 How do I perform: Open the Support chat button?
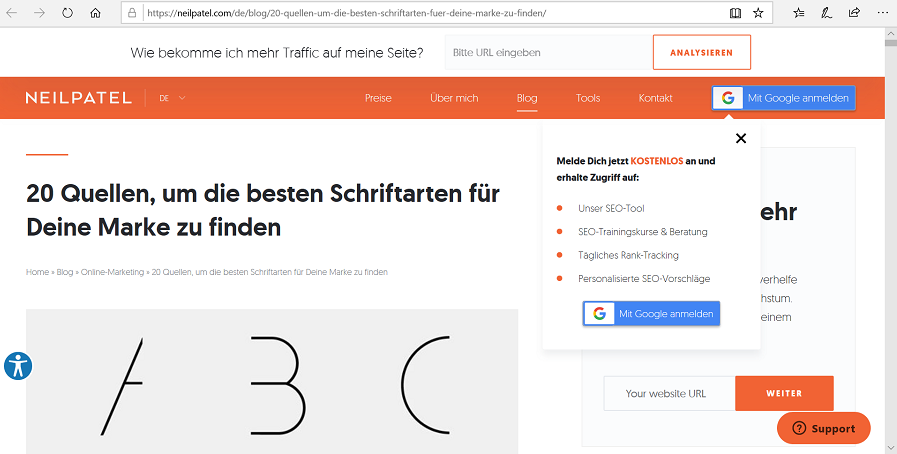824,428
